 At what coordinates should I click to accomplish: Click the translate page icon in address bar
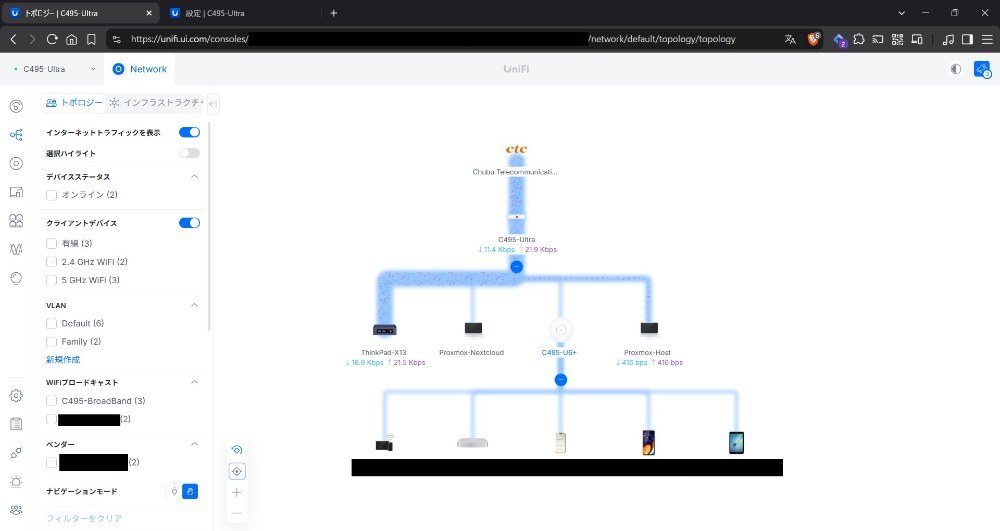coord(790,39)
